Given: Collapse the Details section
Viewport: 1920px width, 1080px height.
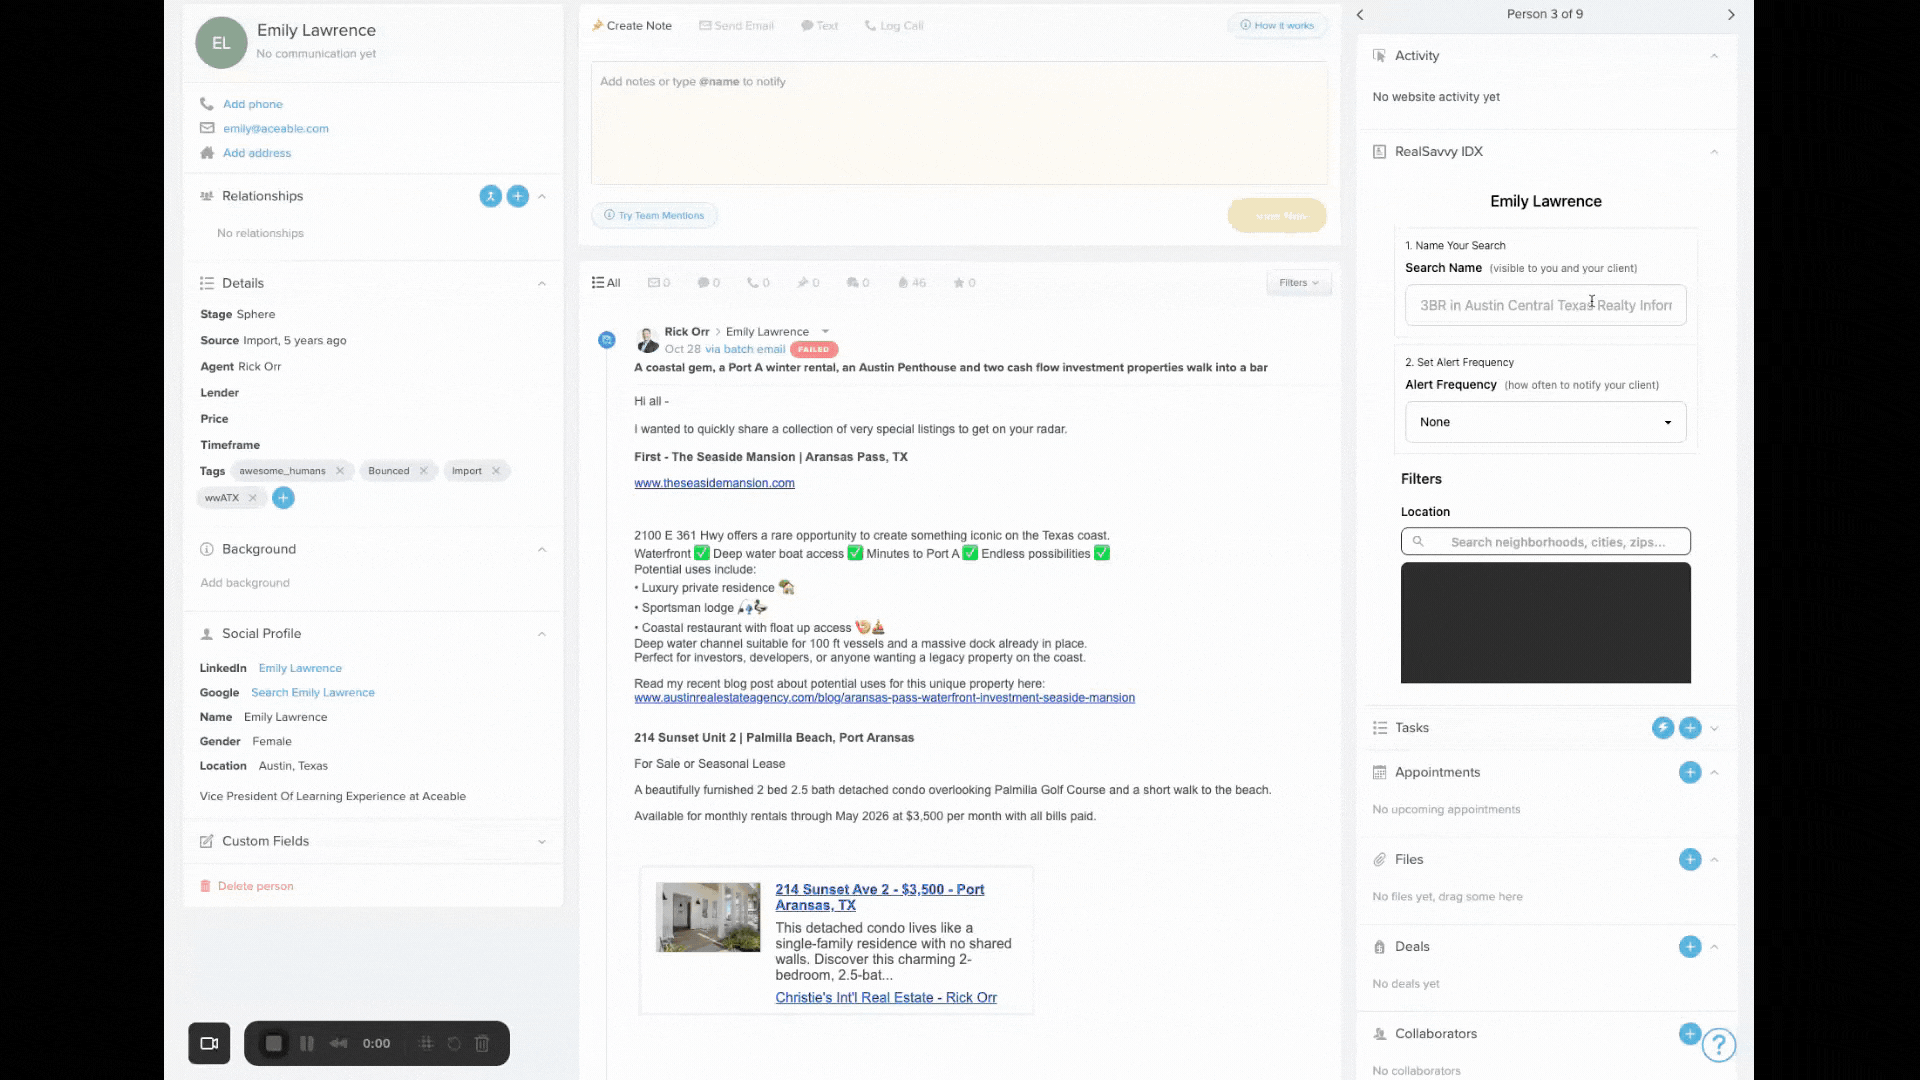Looking at the screenshot, I should tap(541, 283).
